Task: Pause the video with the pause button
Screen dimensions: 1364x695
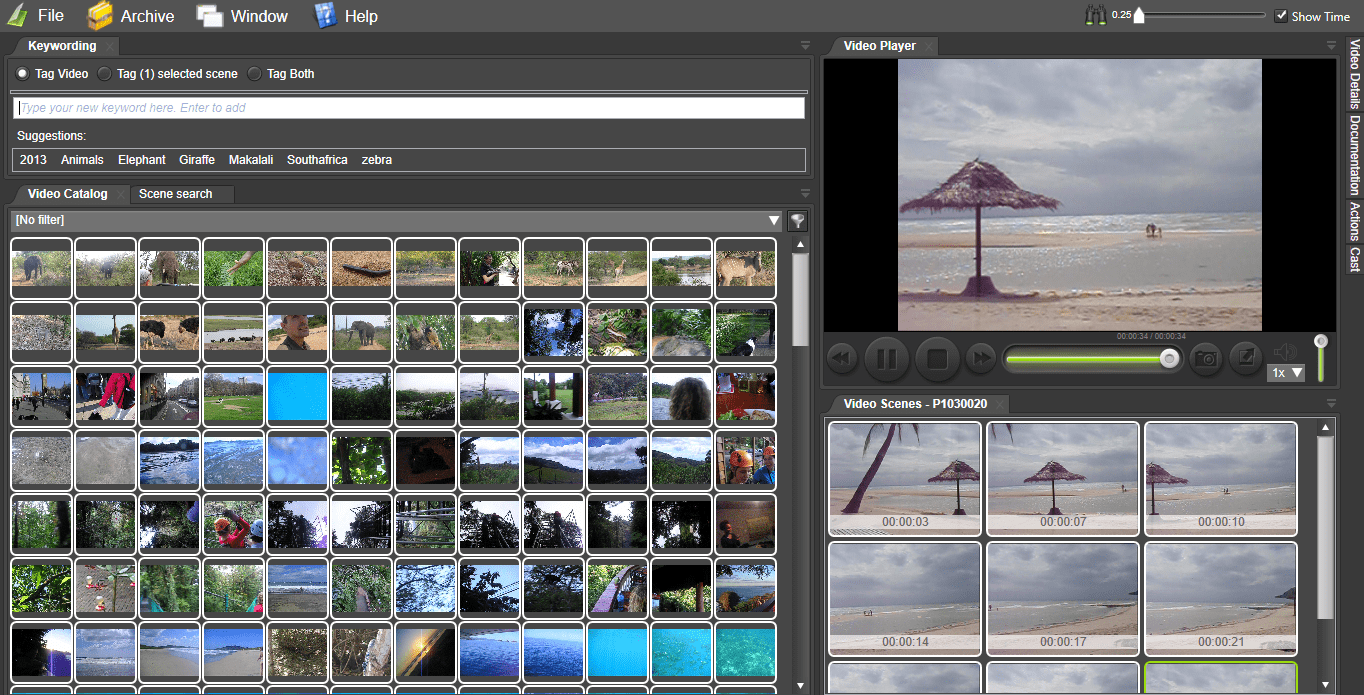Action: tap(886, 358)
